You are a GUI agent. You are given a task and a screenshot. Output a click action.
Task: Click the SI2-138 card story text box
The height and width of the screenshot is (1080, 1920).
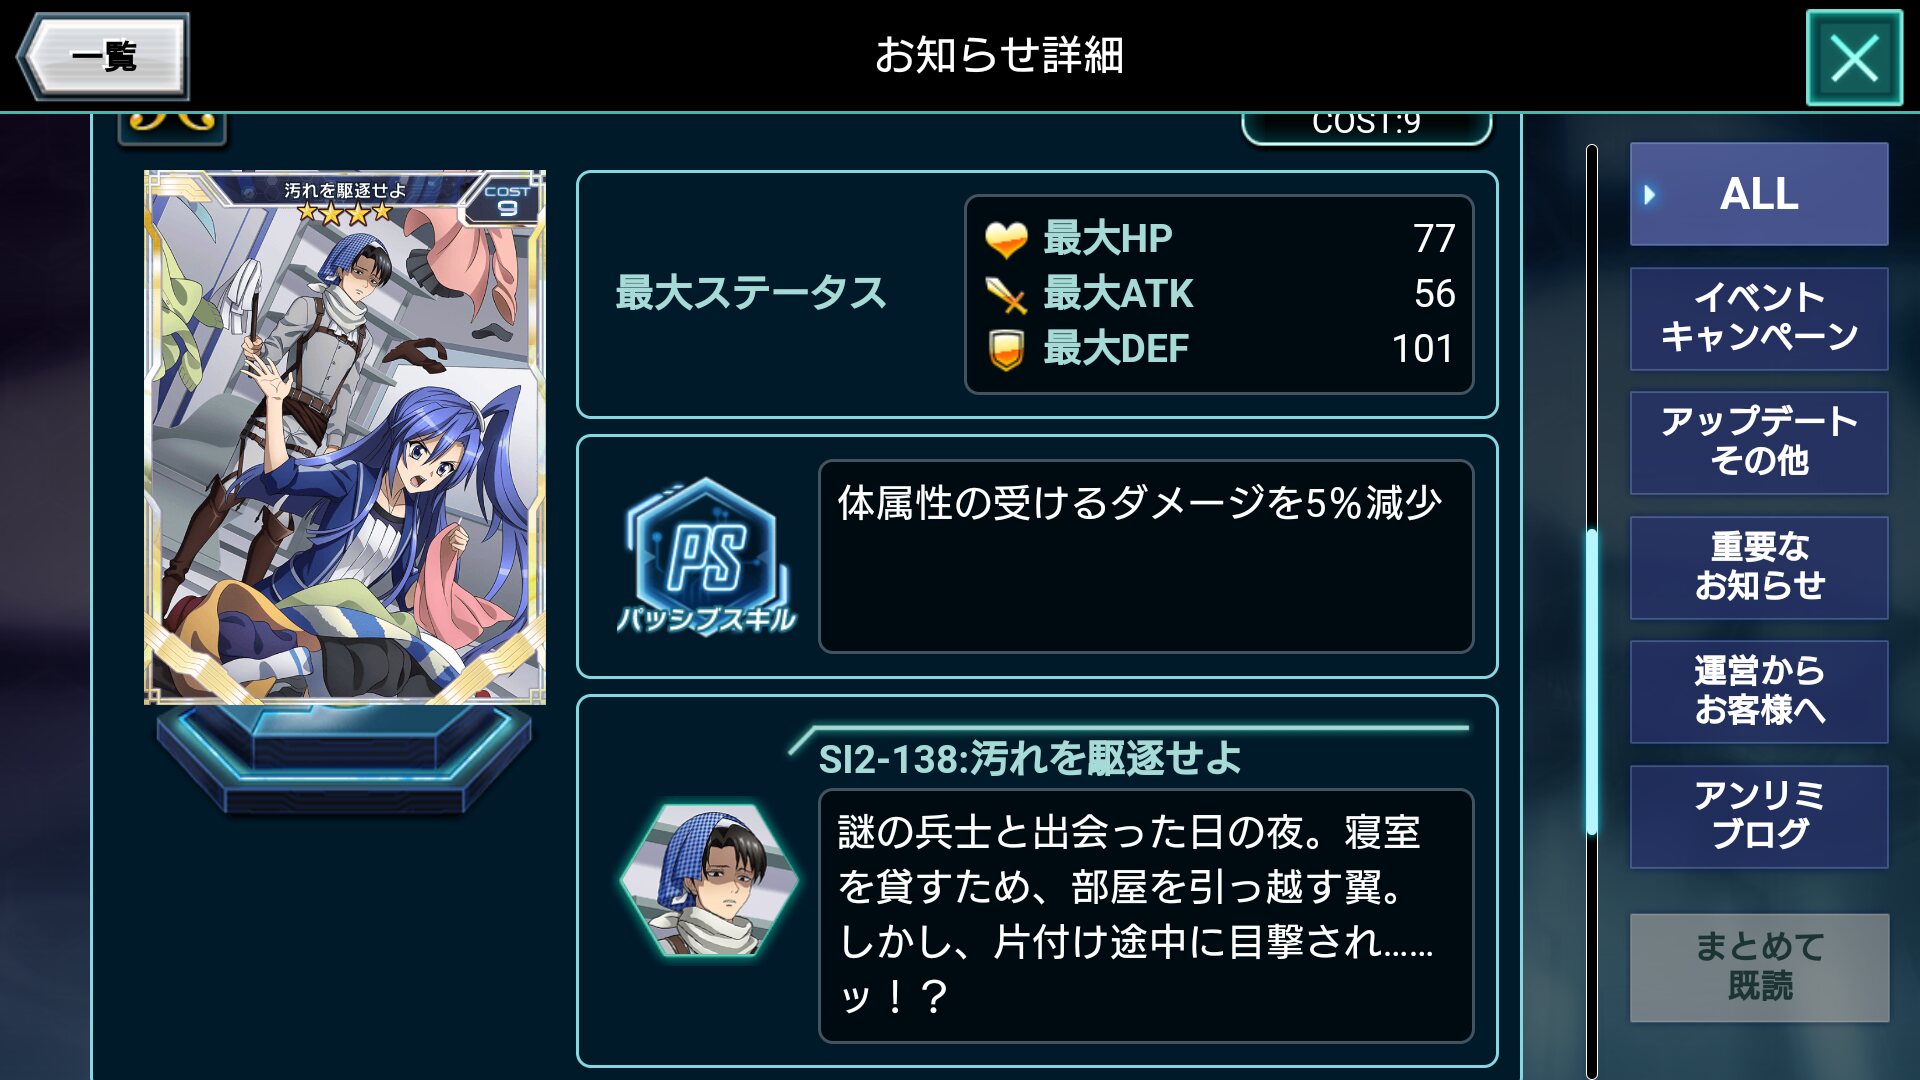(1146, 915)
